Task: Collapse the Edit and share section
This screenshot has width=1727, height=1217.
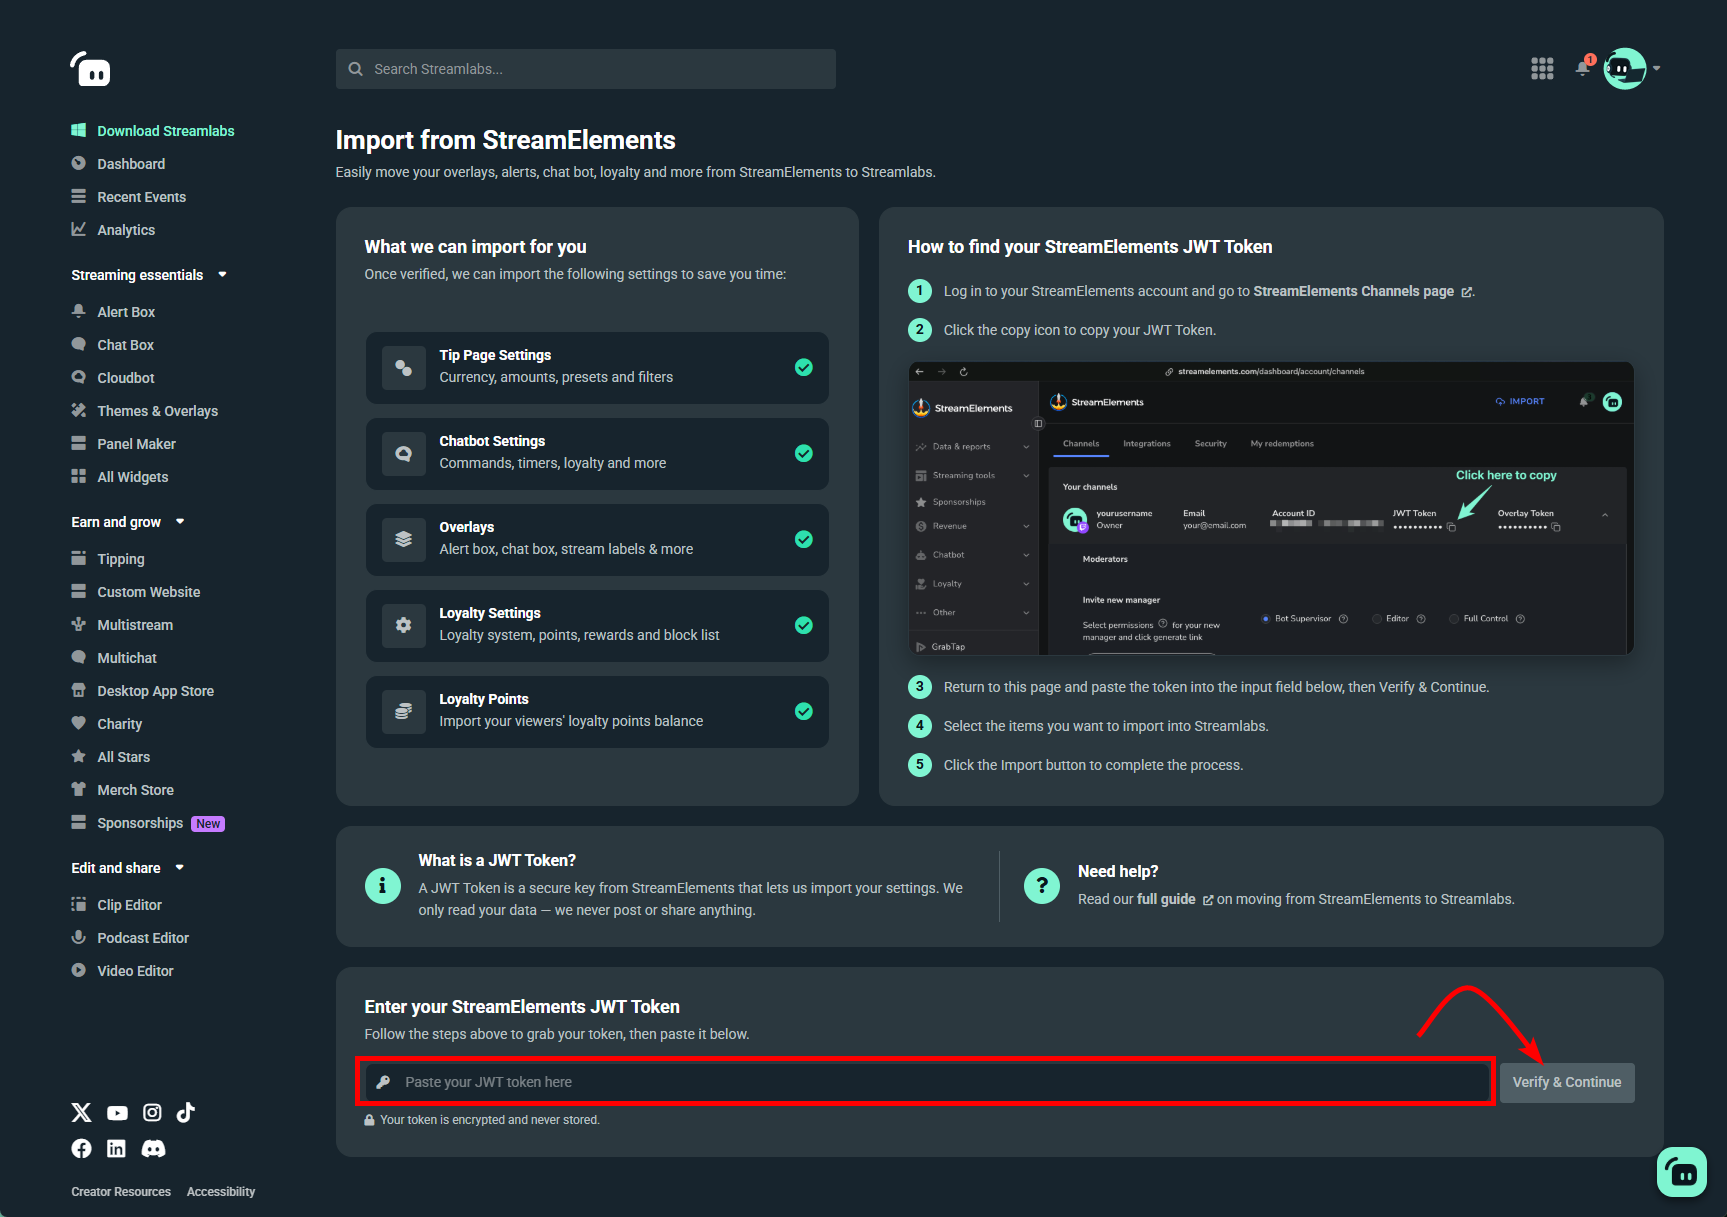Action: (x=128, y=868)
